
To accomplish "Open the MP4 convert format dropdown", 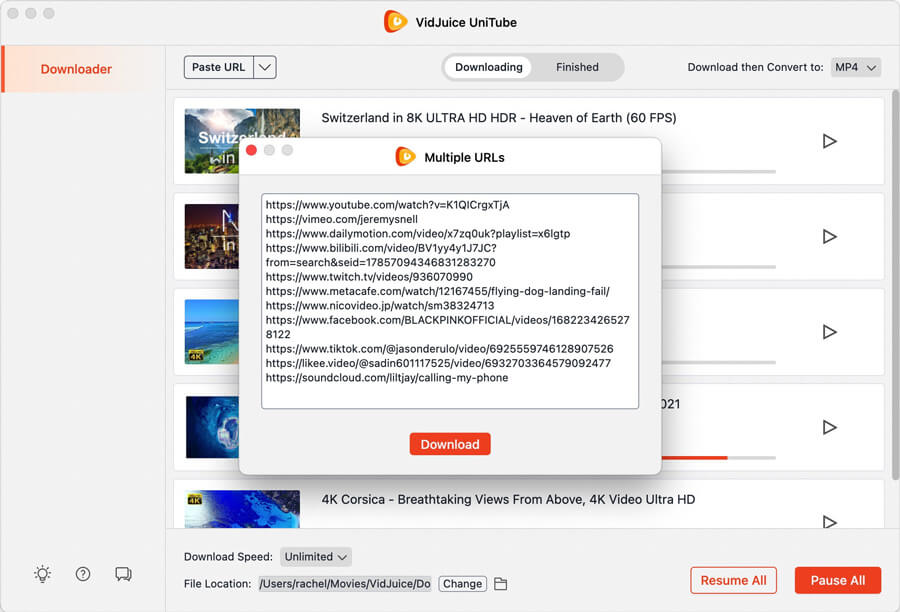I will (x=855, y=67).
